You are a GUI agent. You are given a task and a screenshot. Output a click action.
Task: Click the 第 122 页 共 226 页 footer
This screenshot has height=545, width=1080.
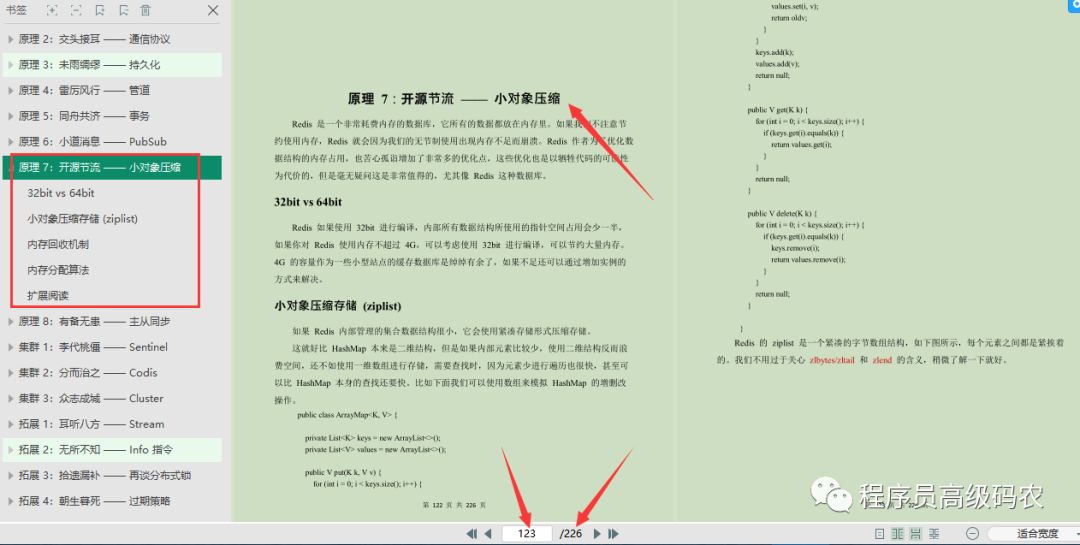point(454,505)
